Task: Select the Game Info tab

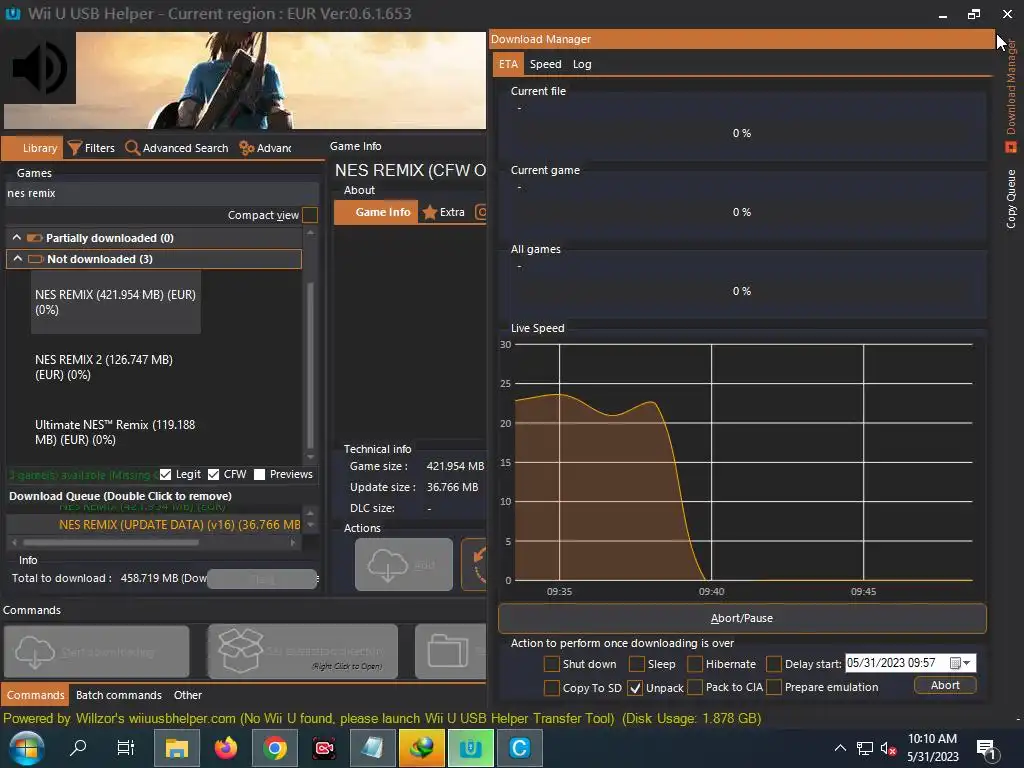Action: (x=376, y=212)
